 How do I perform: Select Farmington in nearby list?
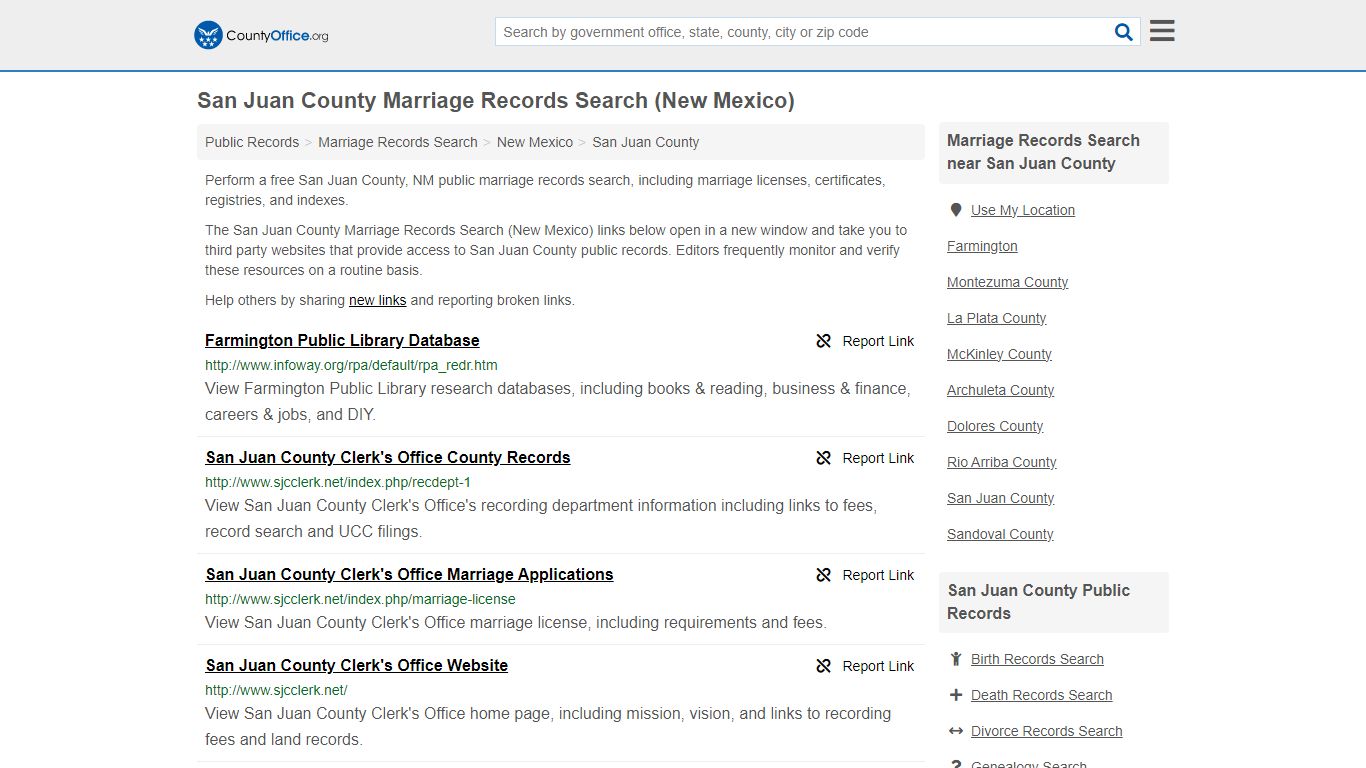point(982,246)
